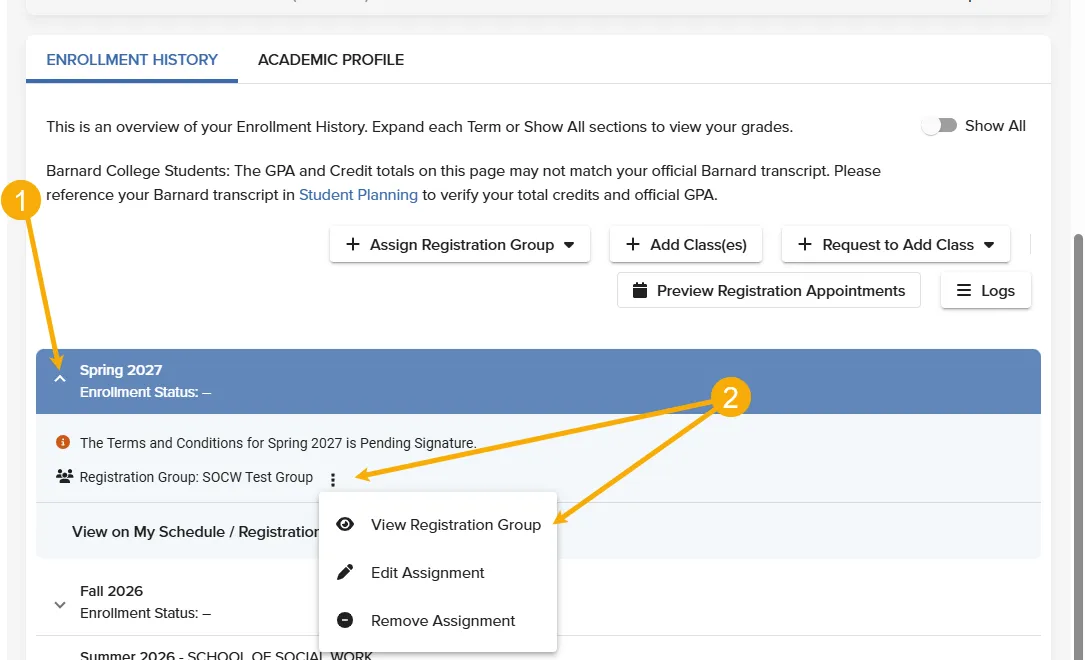Open Assign Registration Group dropdown
Image resolution: width=1085 pixels, height=660 pixels.
[x=459, y=244]
